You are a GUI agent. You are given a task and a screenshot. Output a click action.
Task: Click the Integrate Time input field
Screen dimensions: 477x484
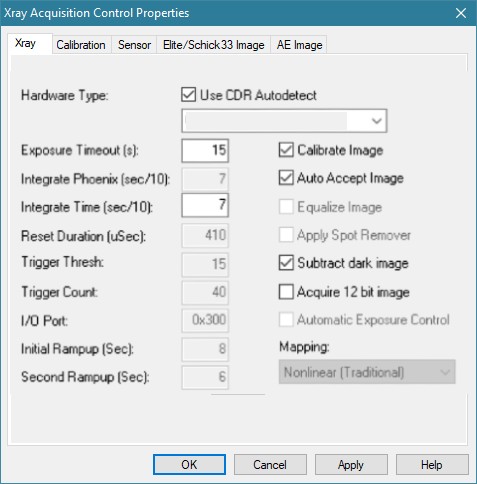click(x=205, y=205)
